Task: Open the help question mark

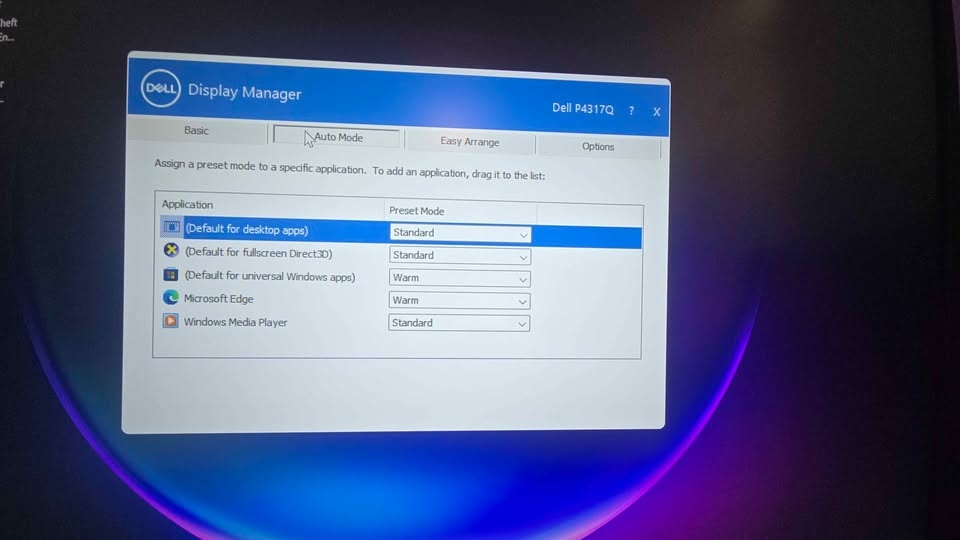Action: tap(631, 110)
